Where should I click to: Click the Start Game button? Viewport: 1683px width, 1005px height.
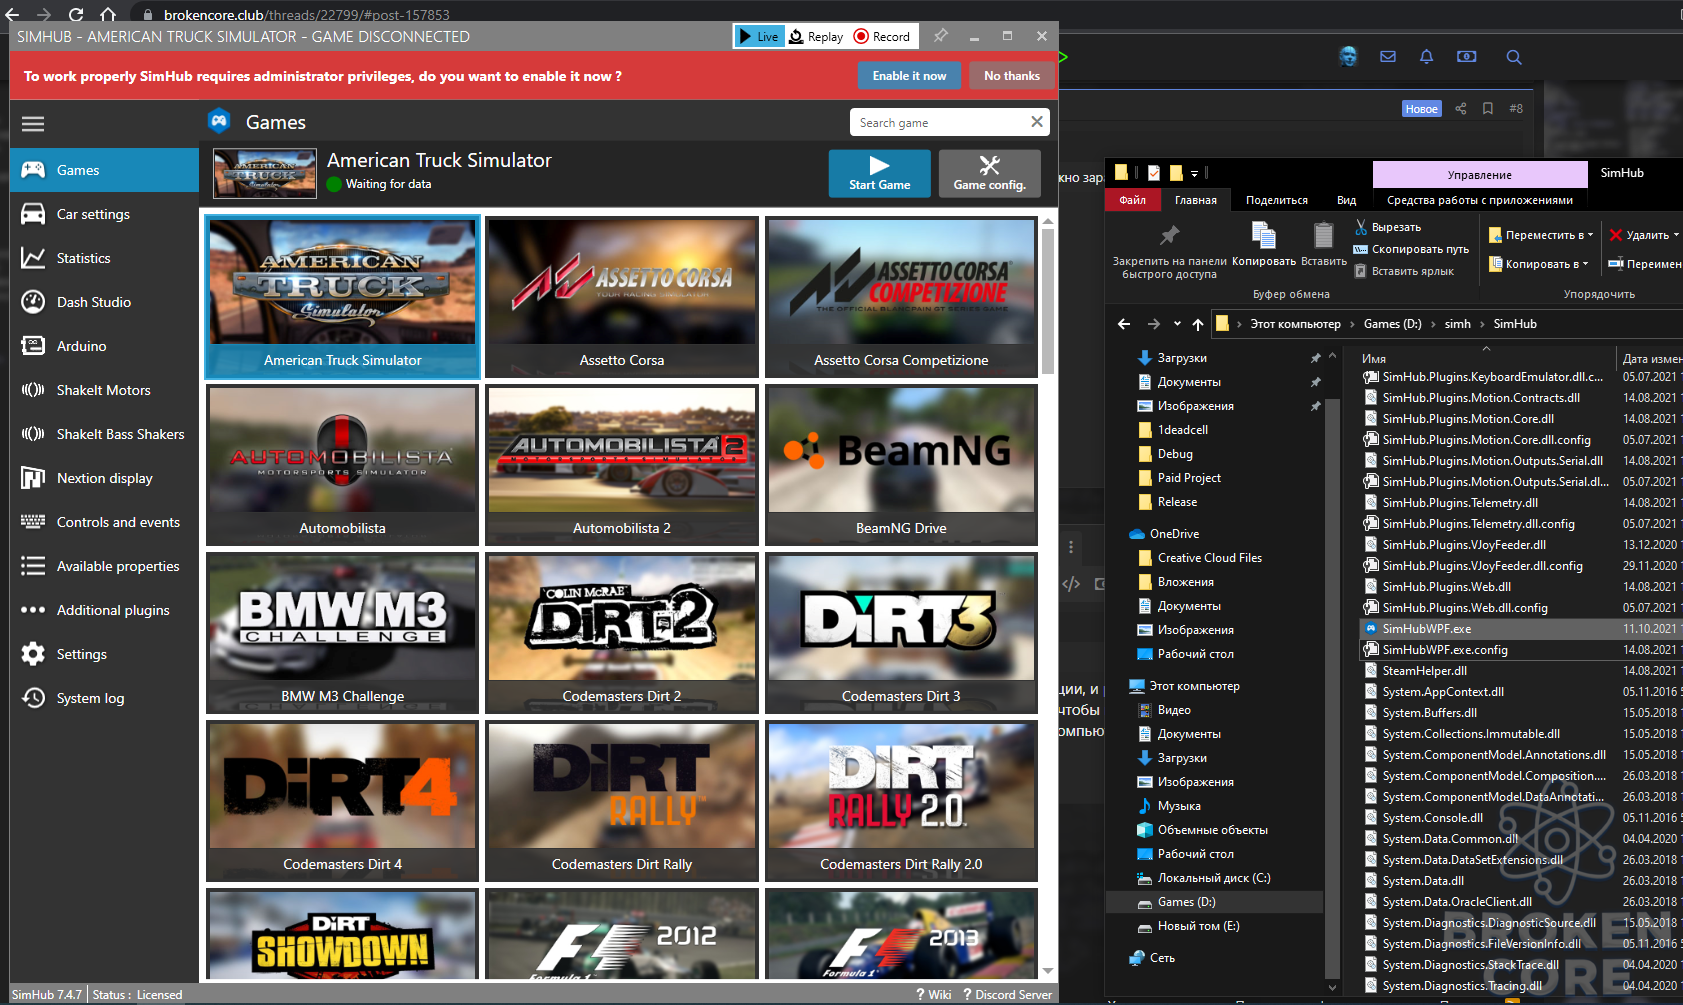[880, 173]
